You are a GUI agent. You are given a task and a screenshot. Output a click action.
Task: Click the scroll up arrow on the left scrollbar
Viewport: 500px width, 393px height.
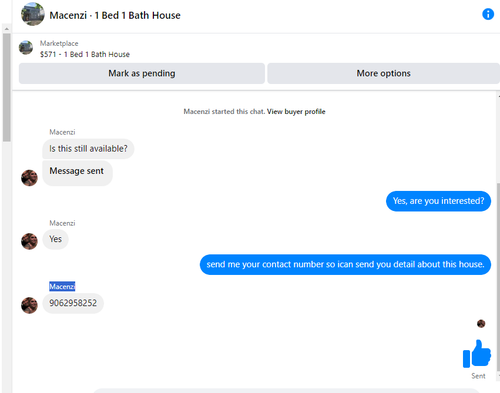pyautogui.click(x=6, y=29)
